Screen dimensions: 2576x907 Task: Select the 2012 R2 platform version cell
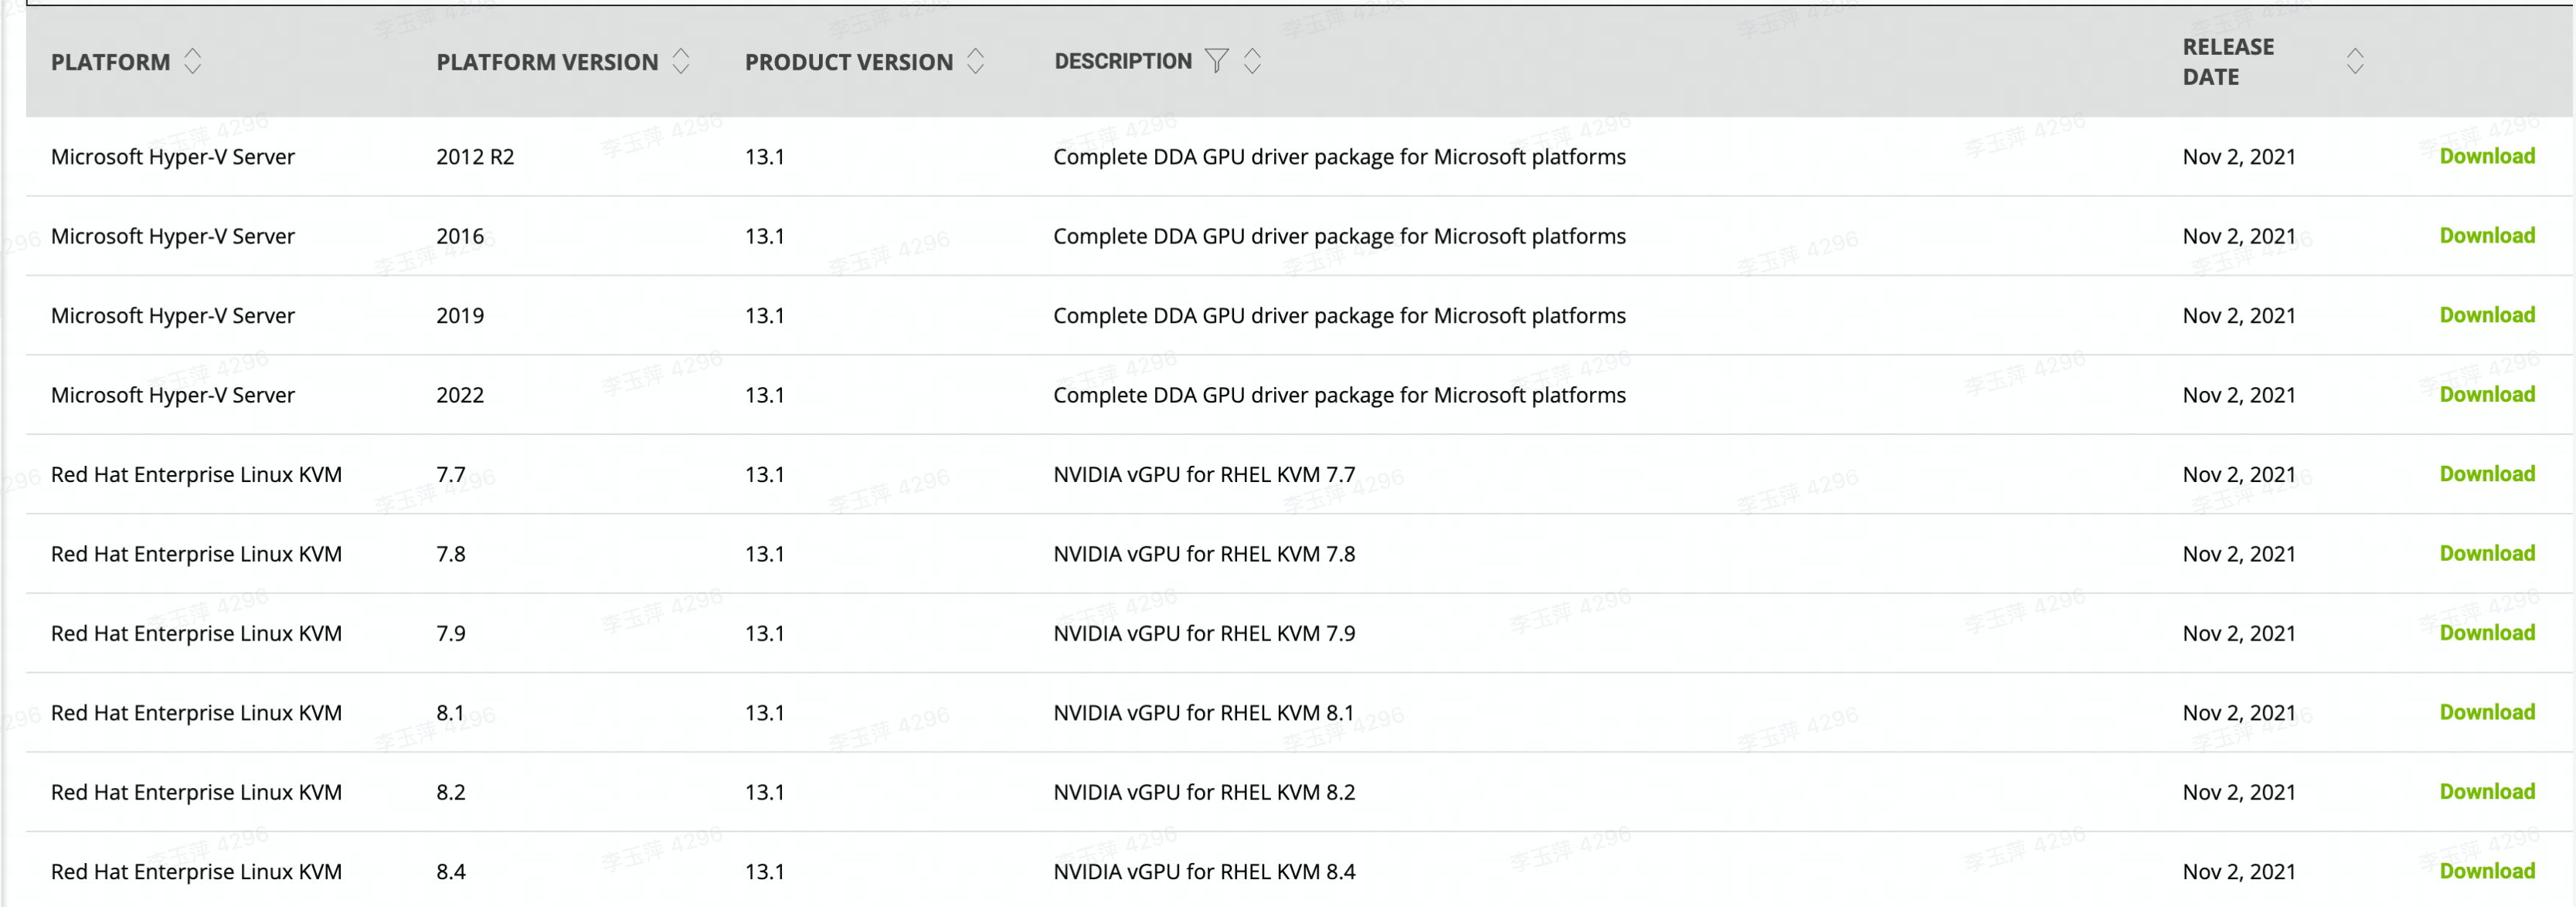click(475, 157)
